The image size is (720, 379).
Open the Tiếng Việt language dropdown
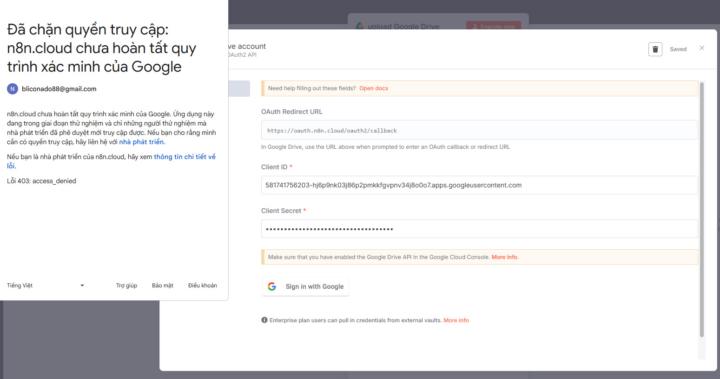coord(45,285)
